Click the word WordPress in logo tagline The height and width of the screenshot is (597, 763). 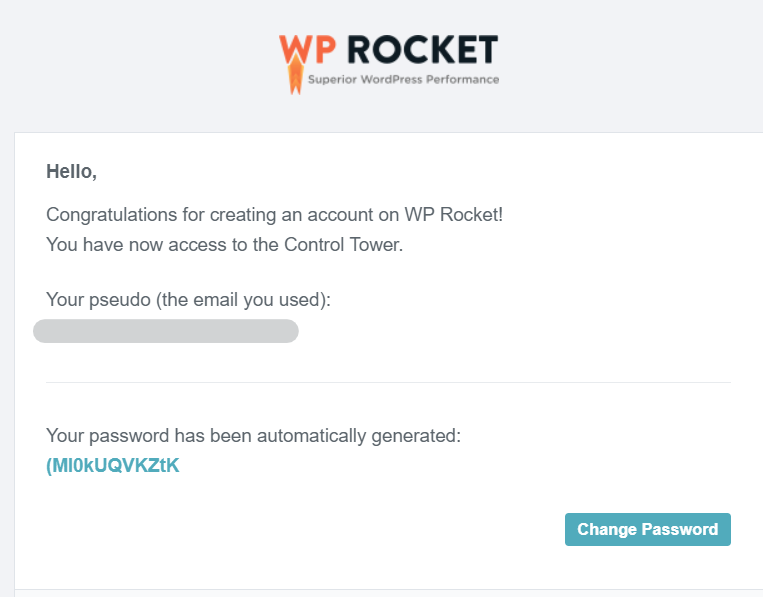point(392,79)
